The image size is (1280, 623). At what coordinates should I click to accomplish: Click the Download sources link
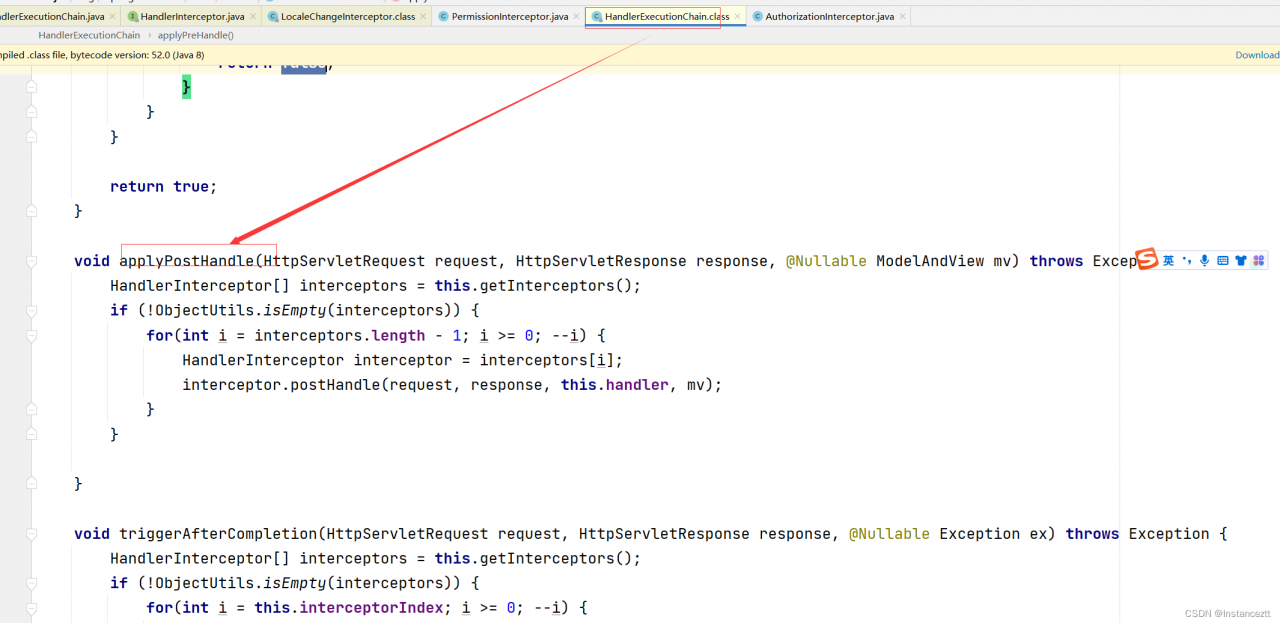click(1257, 55)
